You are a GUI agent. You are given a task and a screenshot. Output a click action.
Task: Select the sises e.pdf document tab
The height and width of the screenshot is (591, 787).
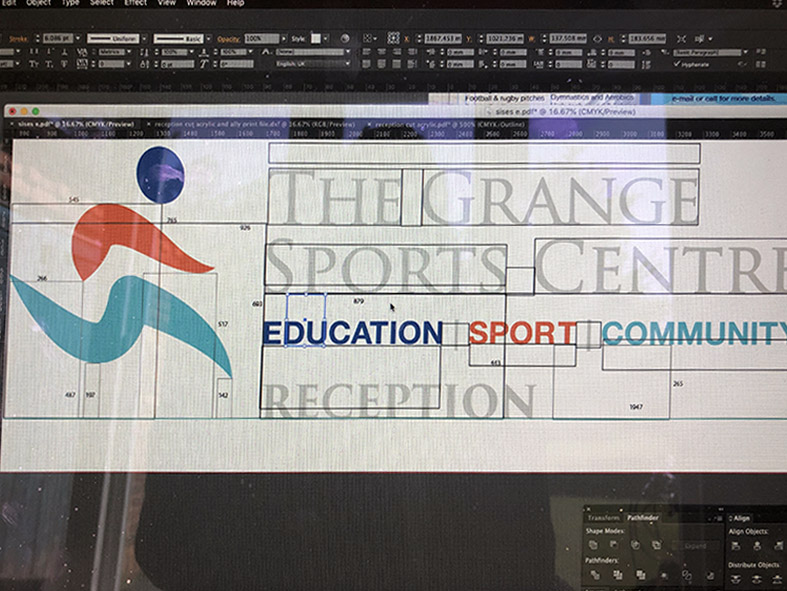[x=75, y=124]
